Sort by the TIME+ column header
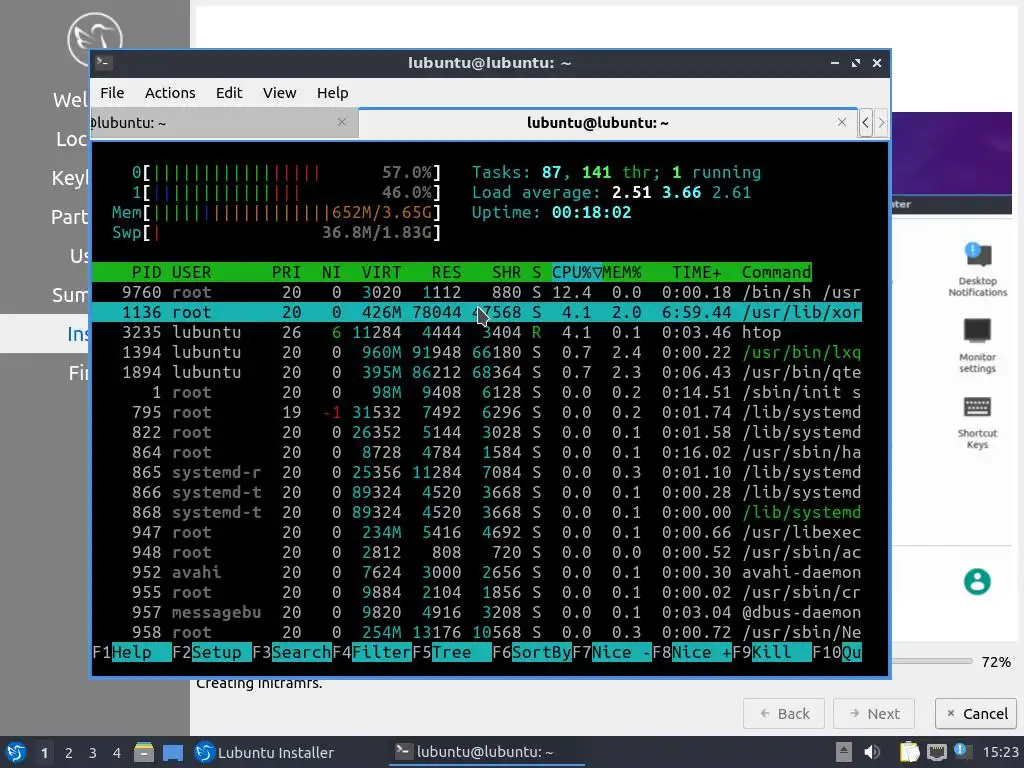The image size is (1024, 768). (x=697, y=272)
